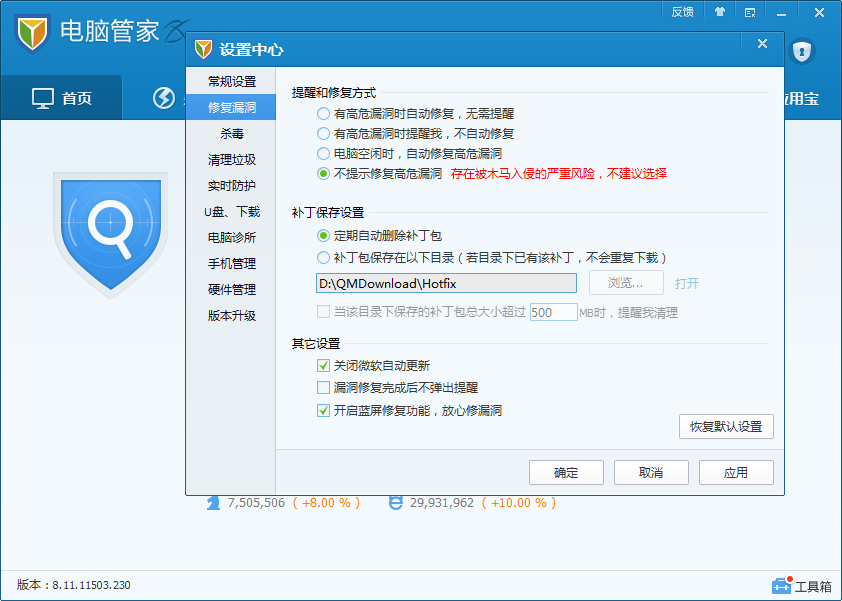The height and width of the screenshot is (601, 842).
Task: Uncheck 开启蓝屏修复功能，放心修漏洞 checkbox
Action: pyautogui.click(x=323, y=411)
